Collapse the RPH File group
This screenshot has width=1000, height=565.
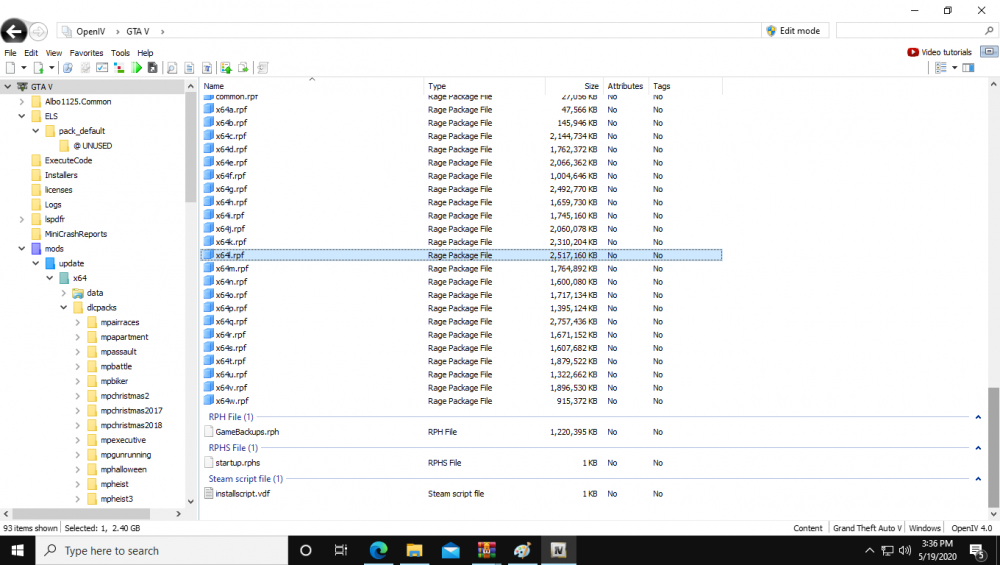click(978, 417)
